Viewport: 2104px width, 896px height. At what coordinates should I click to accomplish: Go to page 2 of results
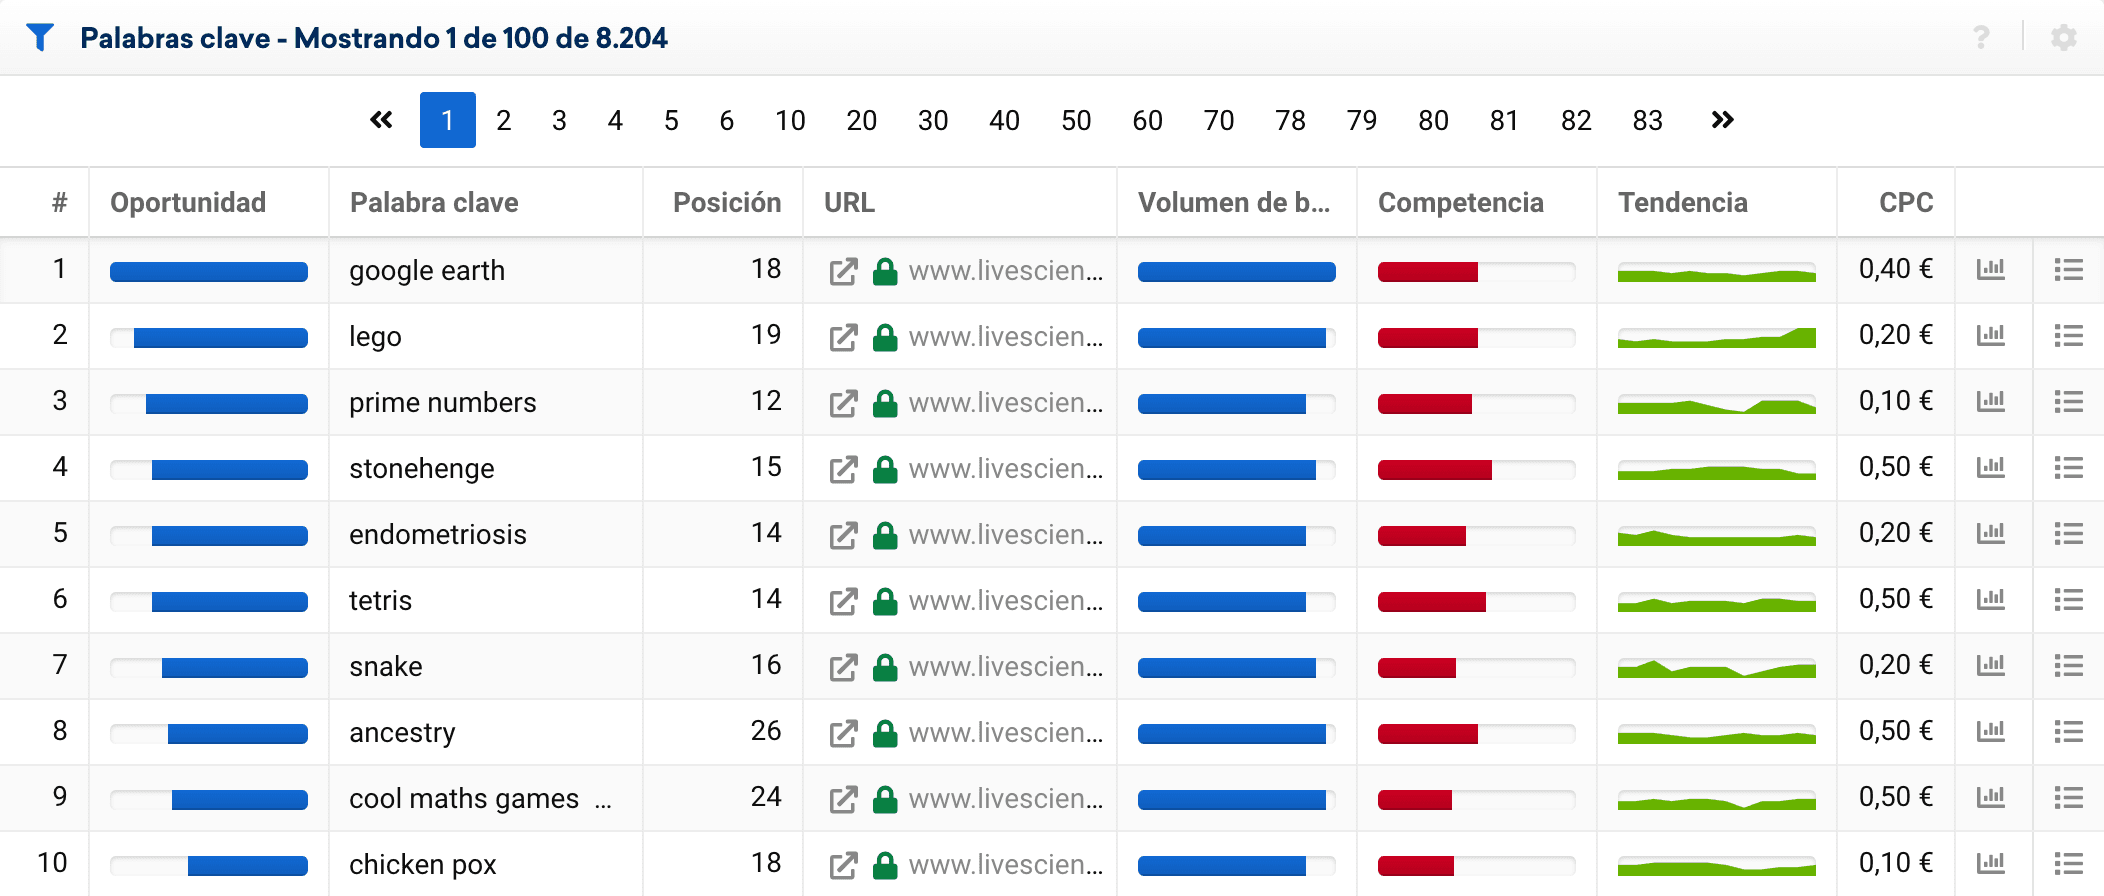[503, 120]
